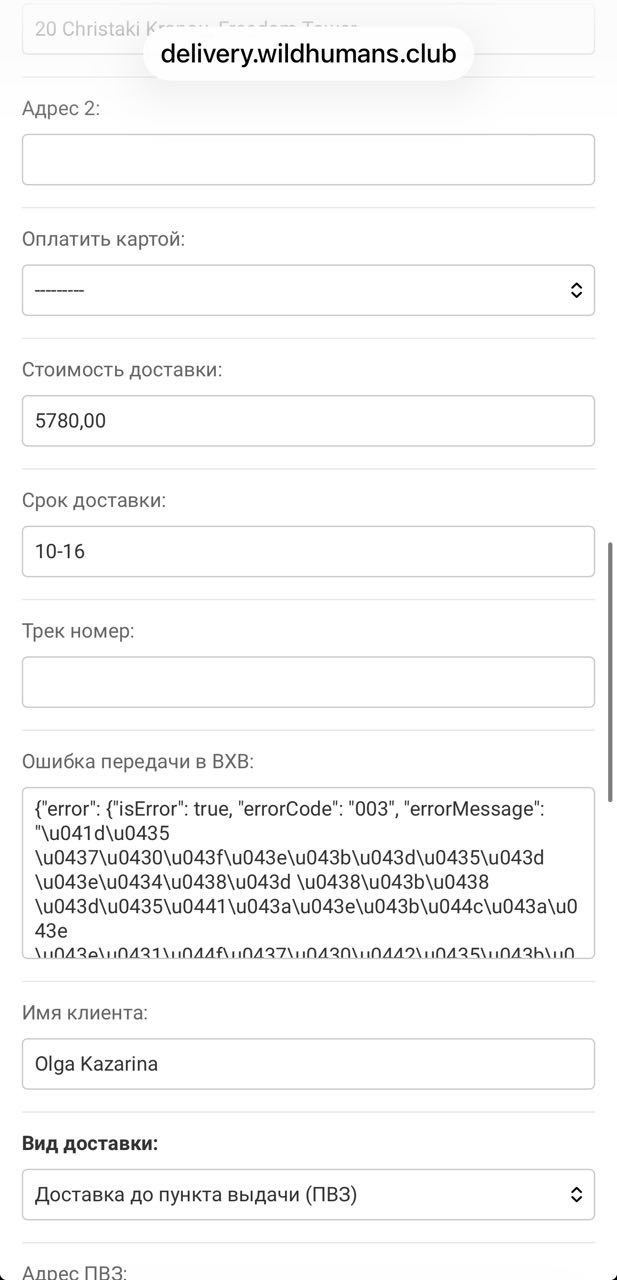Click the "Имя клиента:" label

(85, 1013)
